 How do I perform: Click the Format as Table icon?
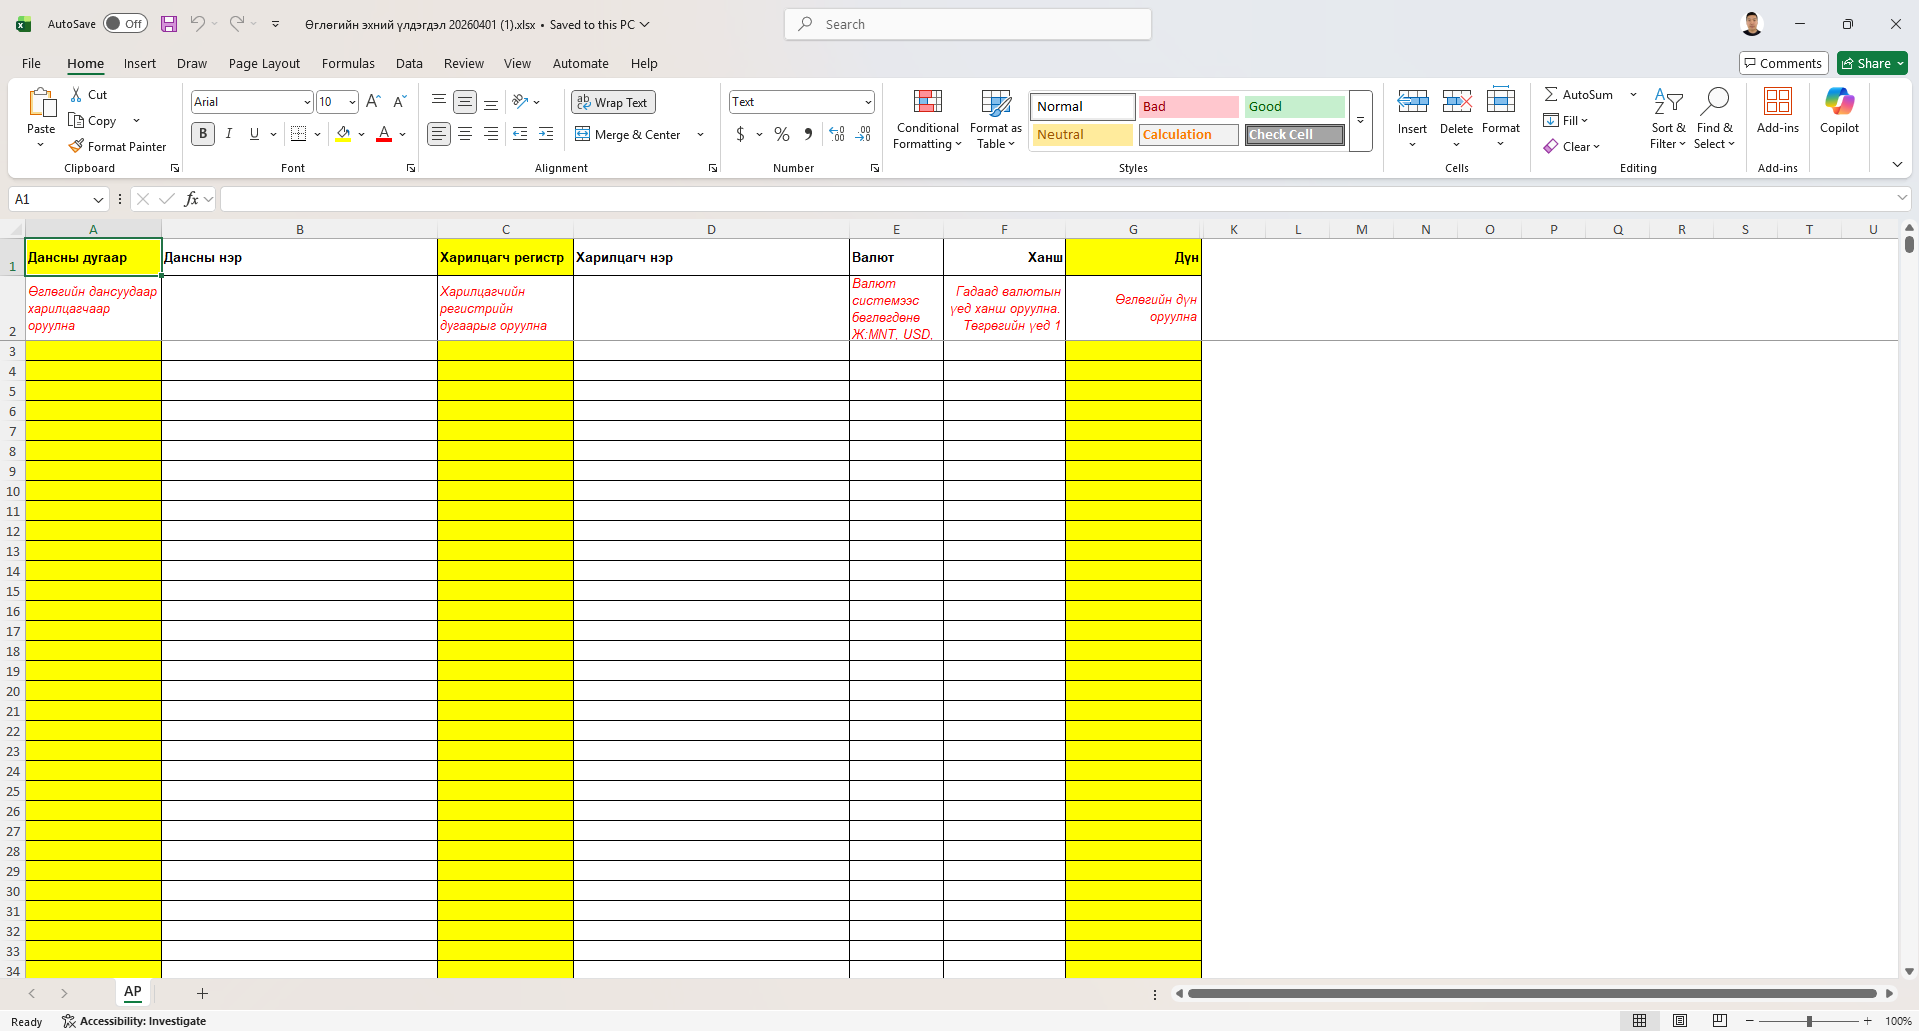[996, 102]
